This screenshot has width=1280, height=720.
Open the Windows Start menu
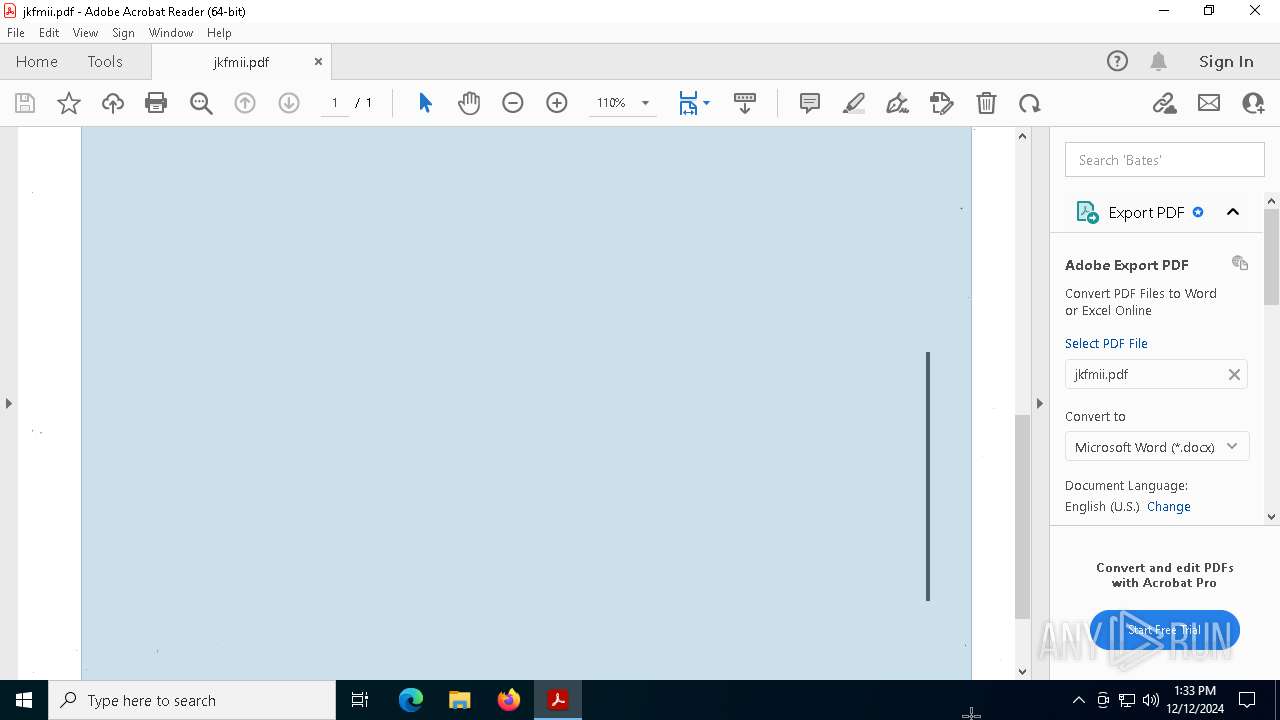[x=24, y=700]
